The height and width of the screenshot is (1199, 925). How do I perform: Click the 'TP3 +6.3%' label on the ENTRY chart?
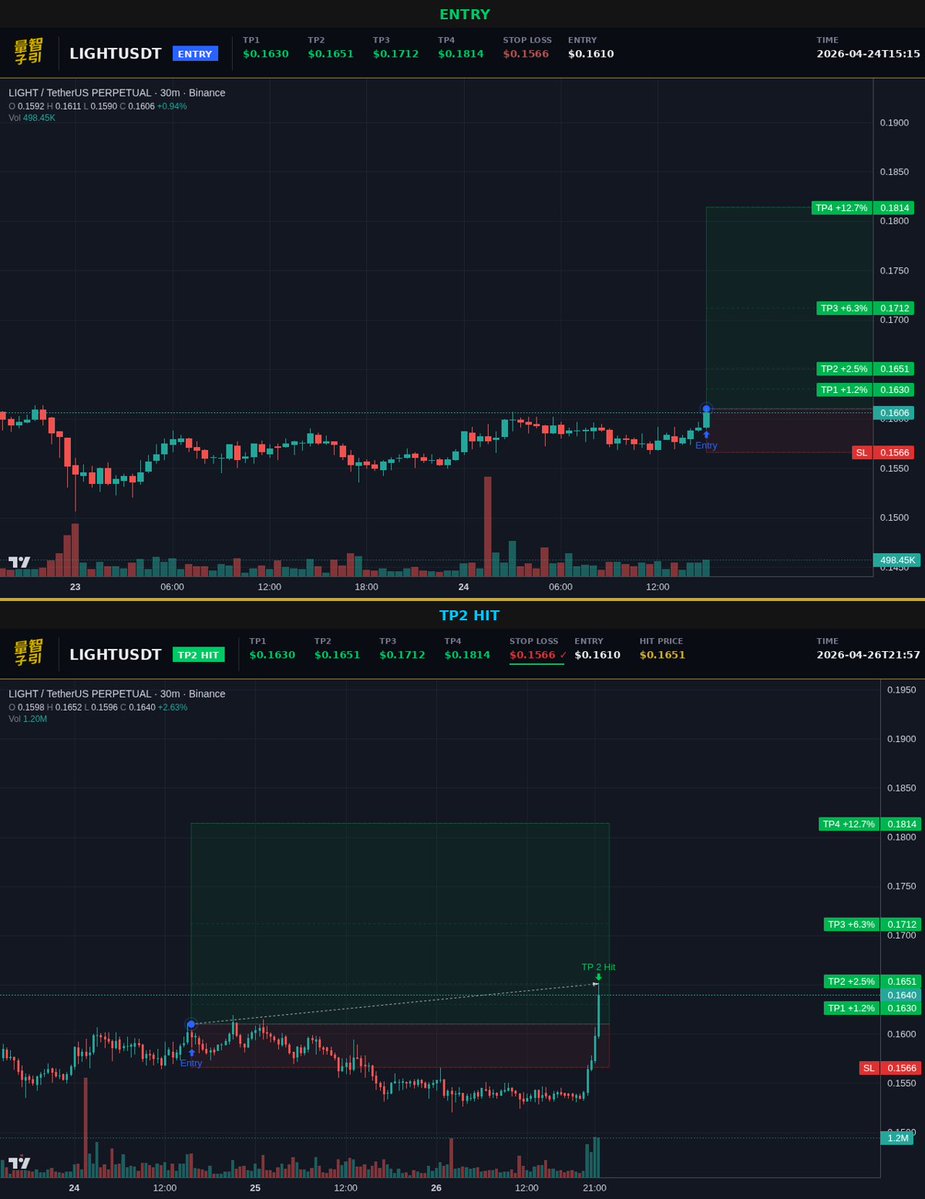coord(844,308)
